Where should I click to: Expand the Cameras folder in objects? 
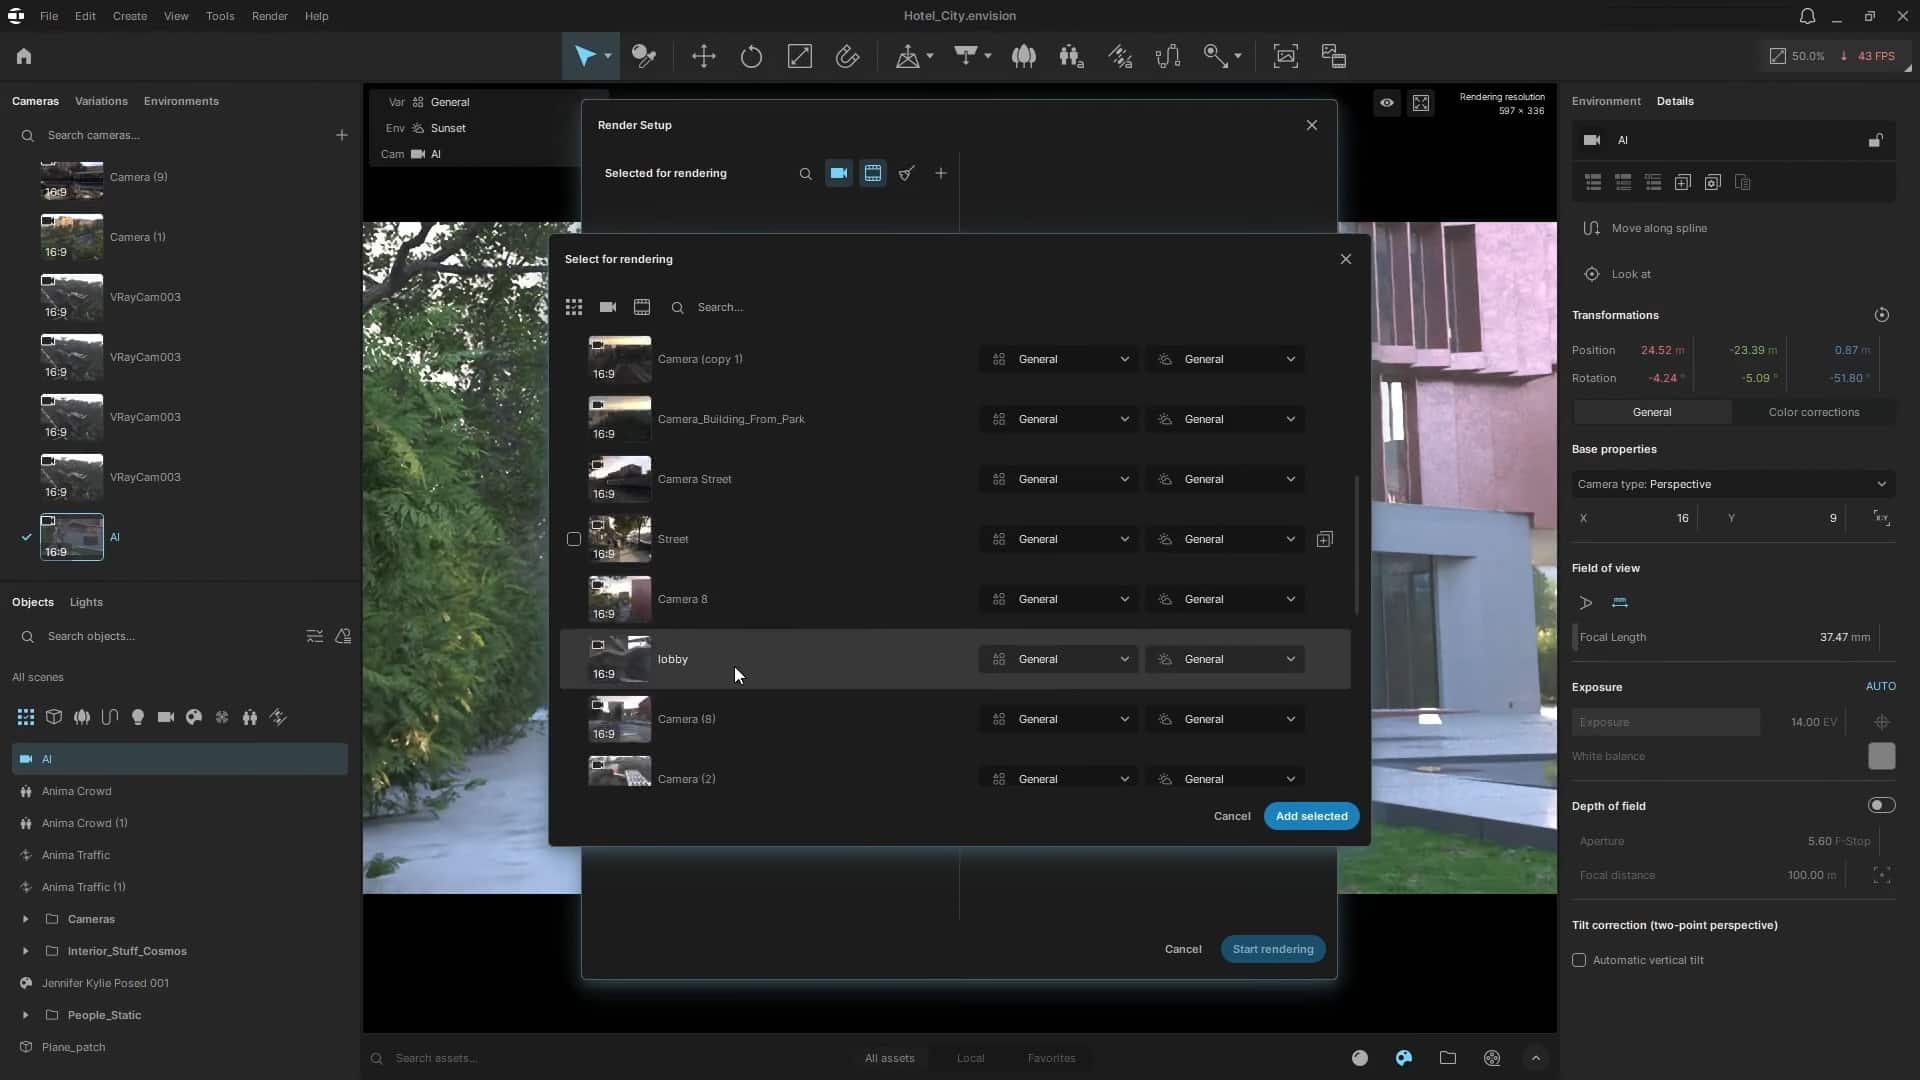pyautogui.click(x=25, y=919)
